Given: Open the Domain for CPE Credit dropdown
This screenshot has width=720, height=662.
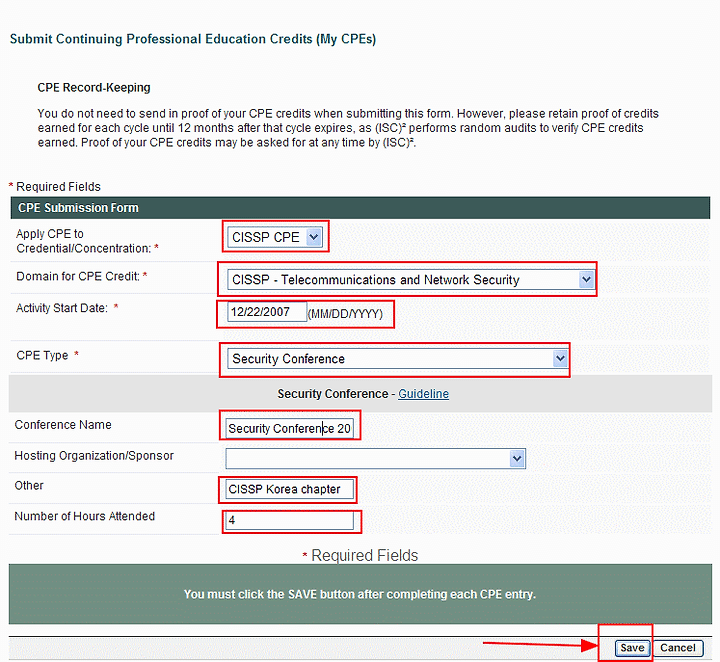Looking at the screenshot, I should click(411, 279).
